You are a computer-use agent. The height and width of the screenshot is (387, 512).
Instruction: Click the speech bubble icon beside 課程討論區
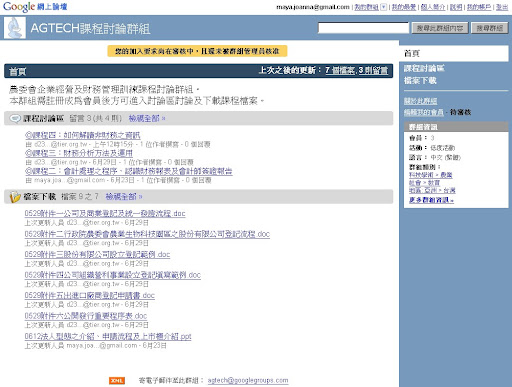click(x=15, y=118)
